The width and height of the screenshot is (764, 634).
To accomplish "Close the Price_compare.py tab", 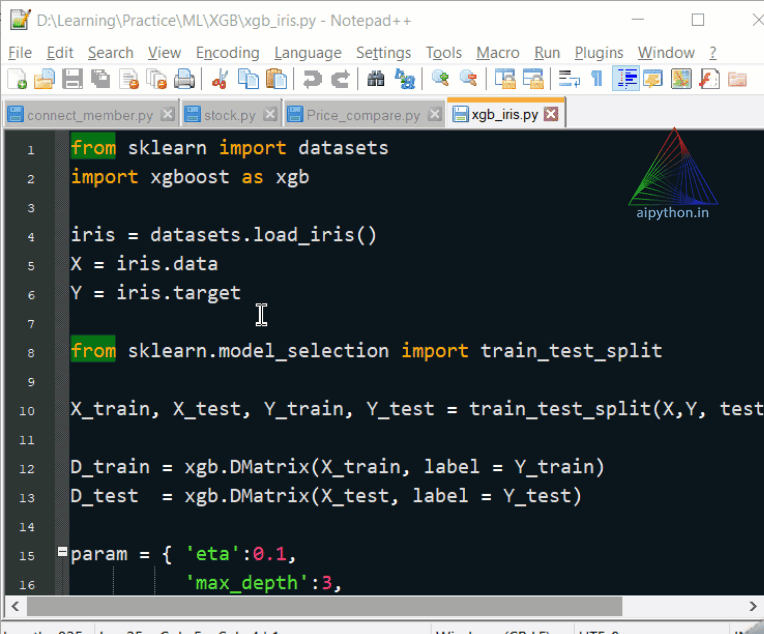I will pos(435,115).
